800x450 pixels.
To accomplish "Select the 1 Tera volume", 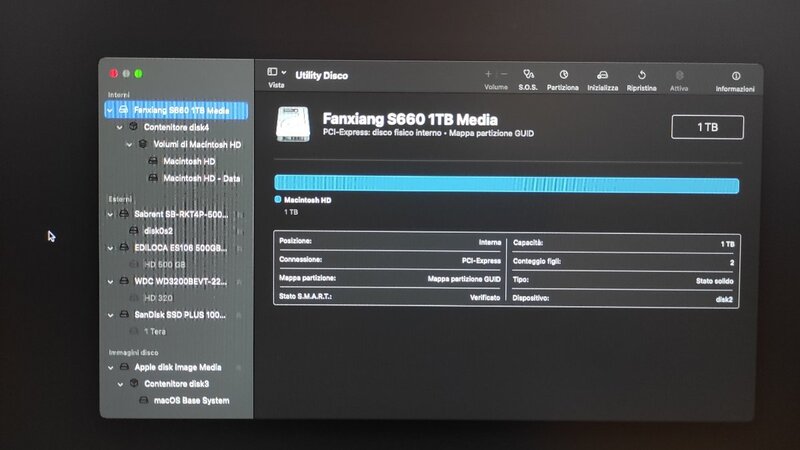I will click(x=155, y=331).
